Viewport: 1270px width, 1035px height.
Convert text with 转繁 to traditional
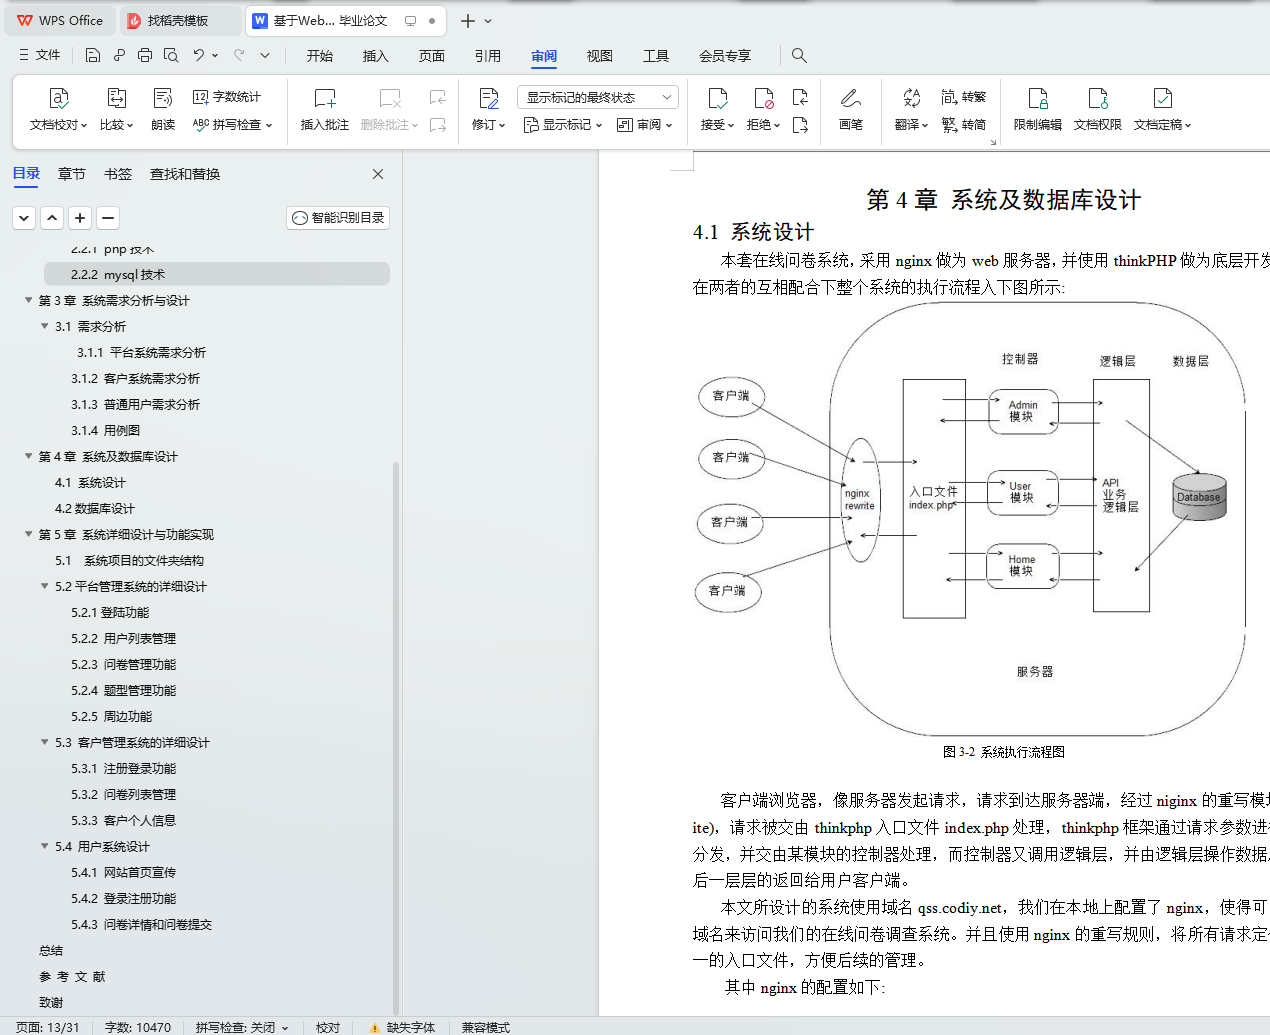[964, 97]
